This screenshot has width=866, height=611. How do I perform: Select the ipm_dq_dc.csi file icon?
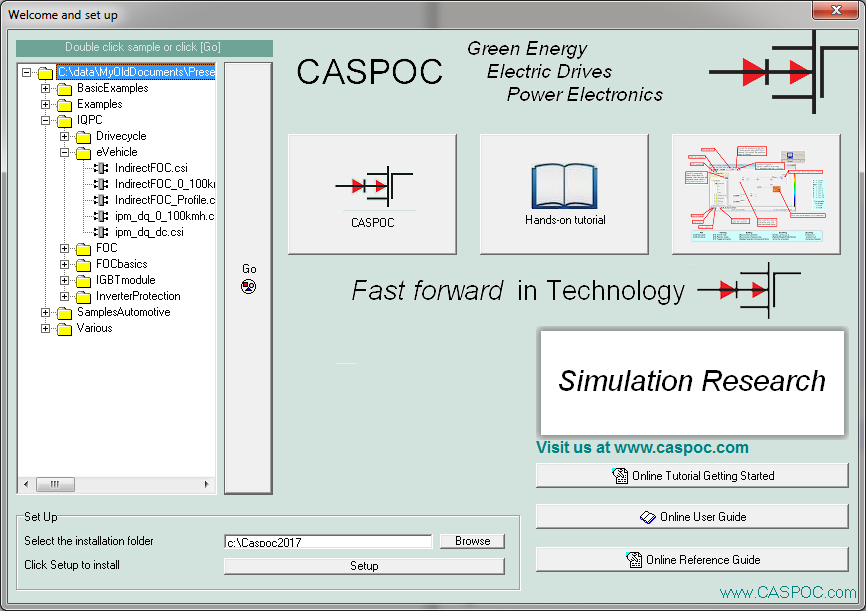101,232
